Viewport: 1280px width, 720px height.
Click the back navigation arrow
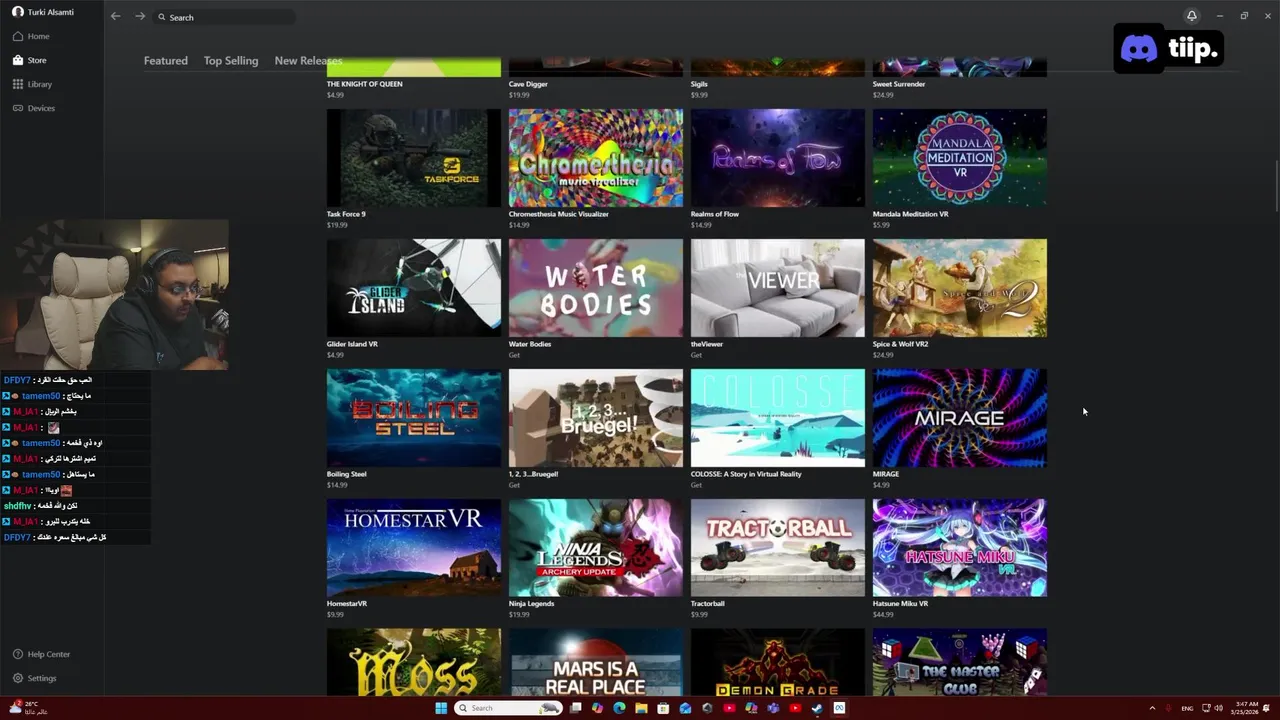pyautogui.click(x=115, y=17)
